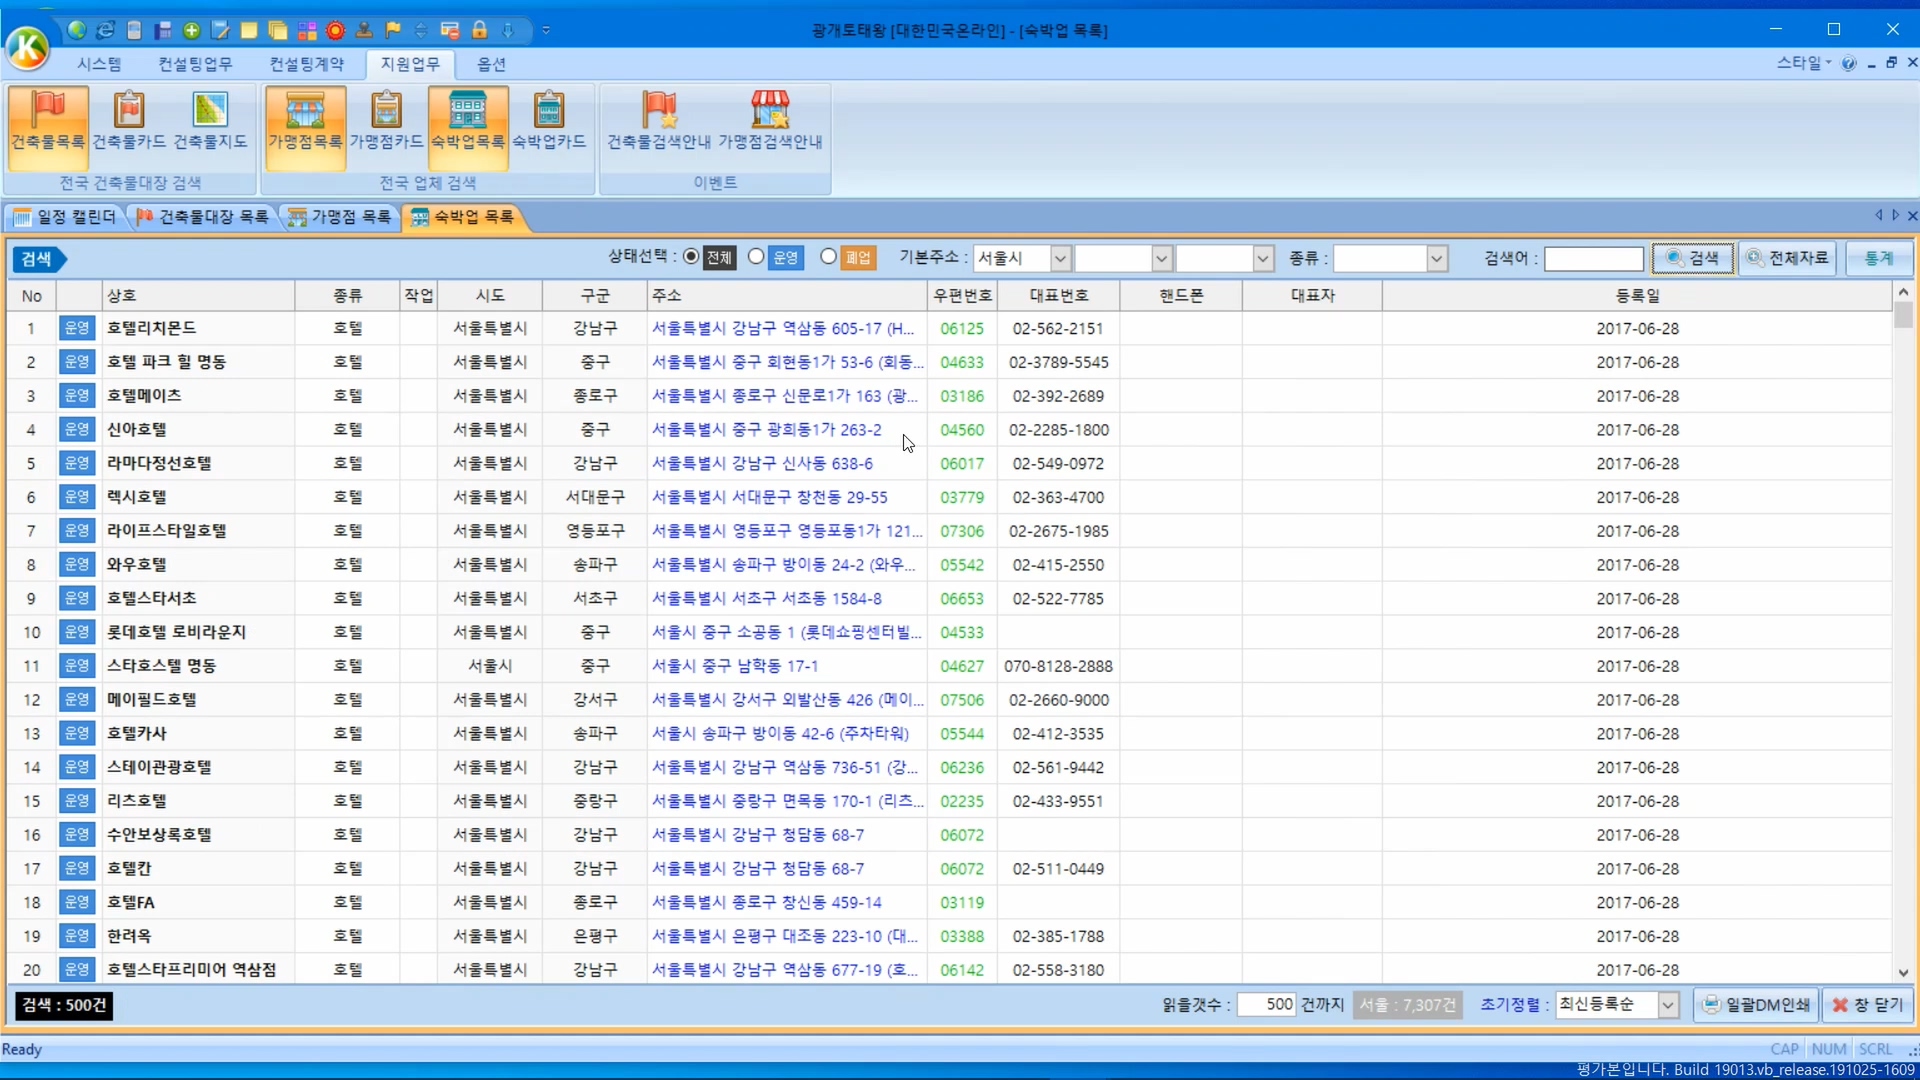Select the 운영 status radio button
Image resolution: width=1920 pixels, height=1080 pixels.
point(756,257)
